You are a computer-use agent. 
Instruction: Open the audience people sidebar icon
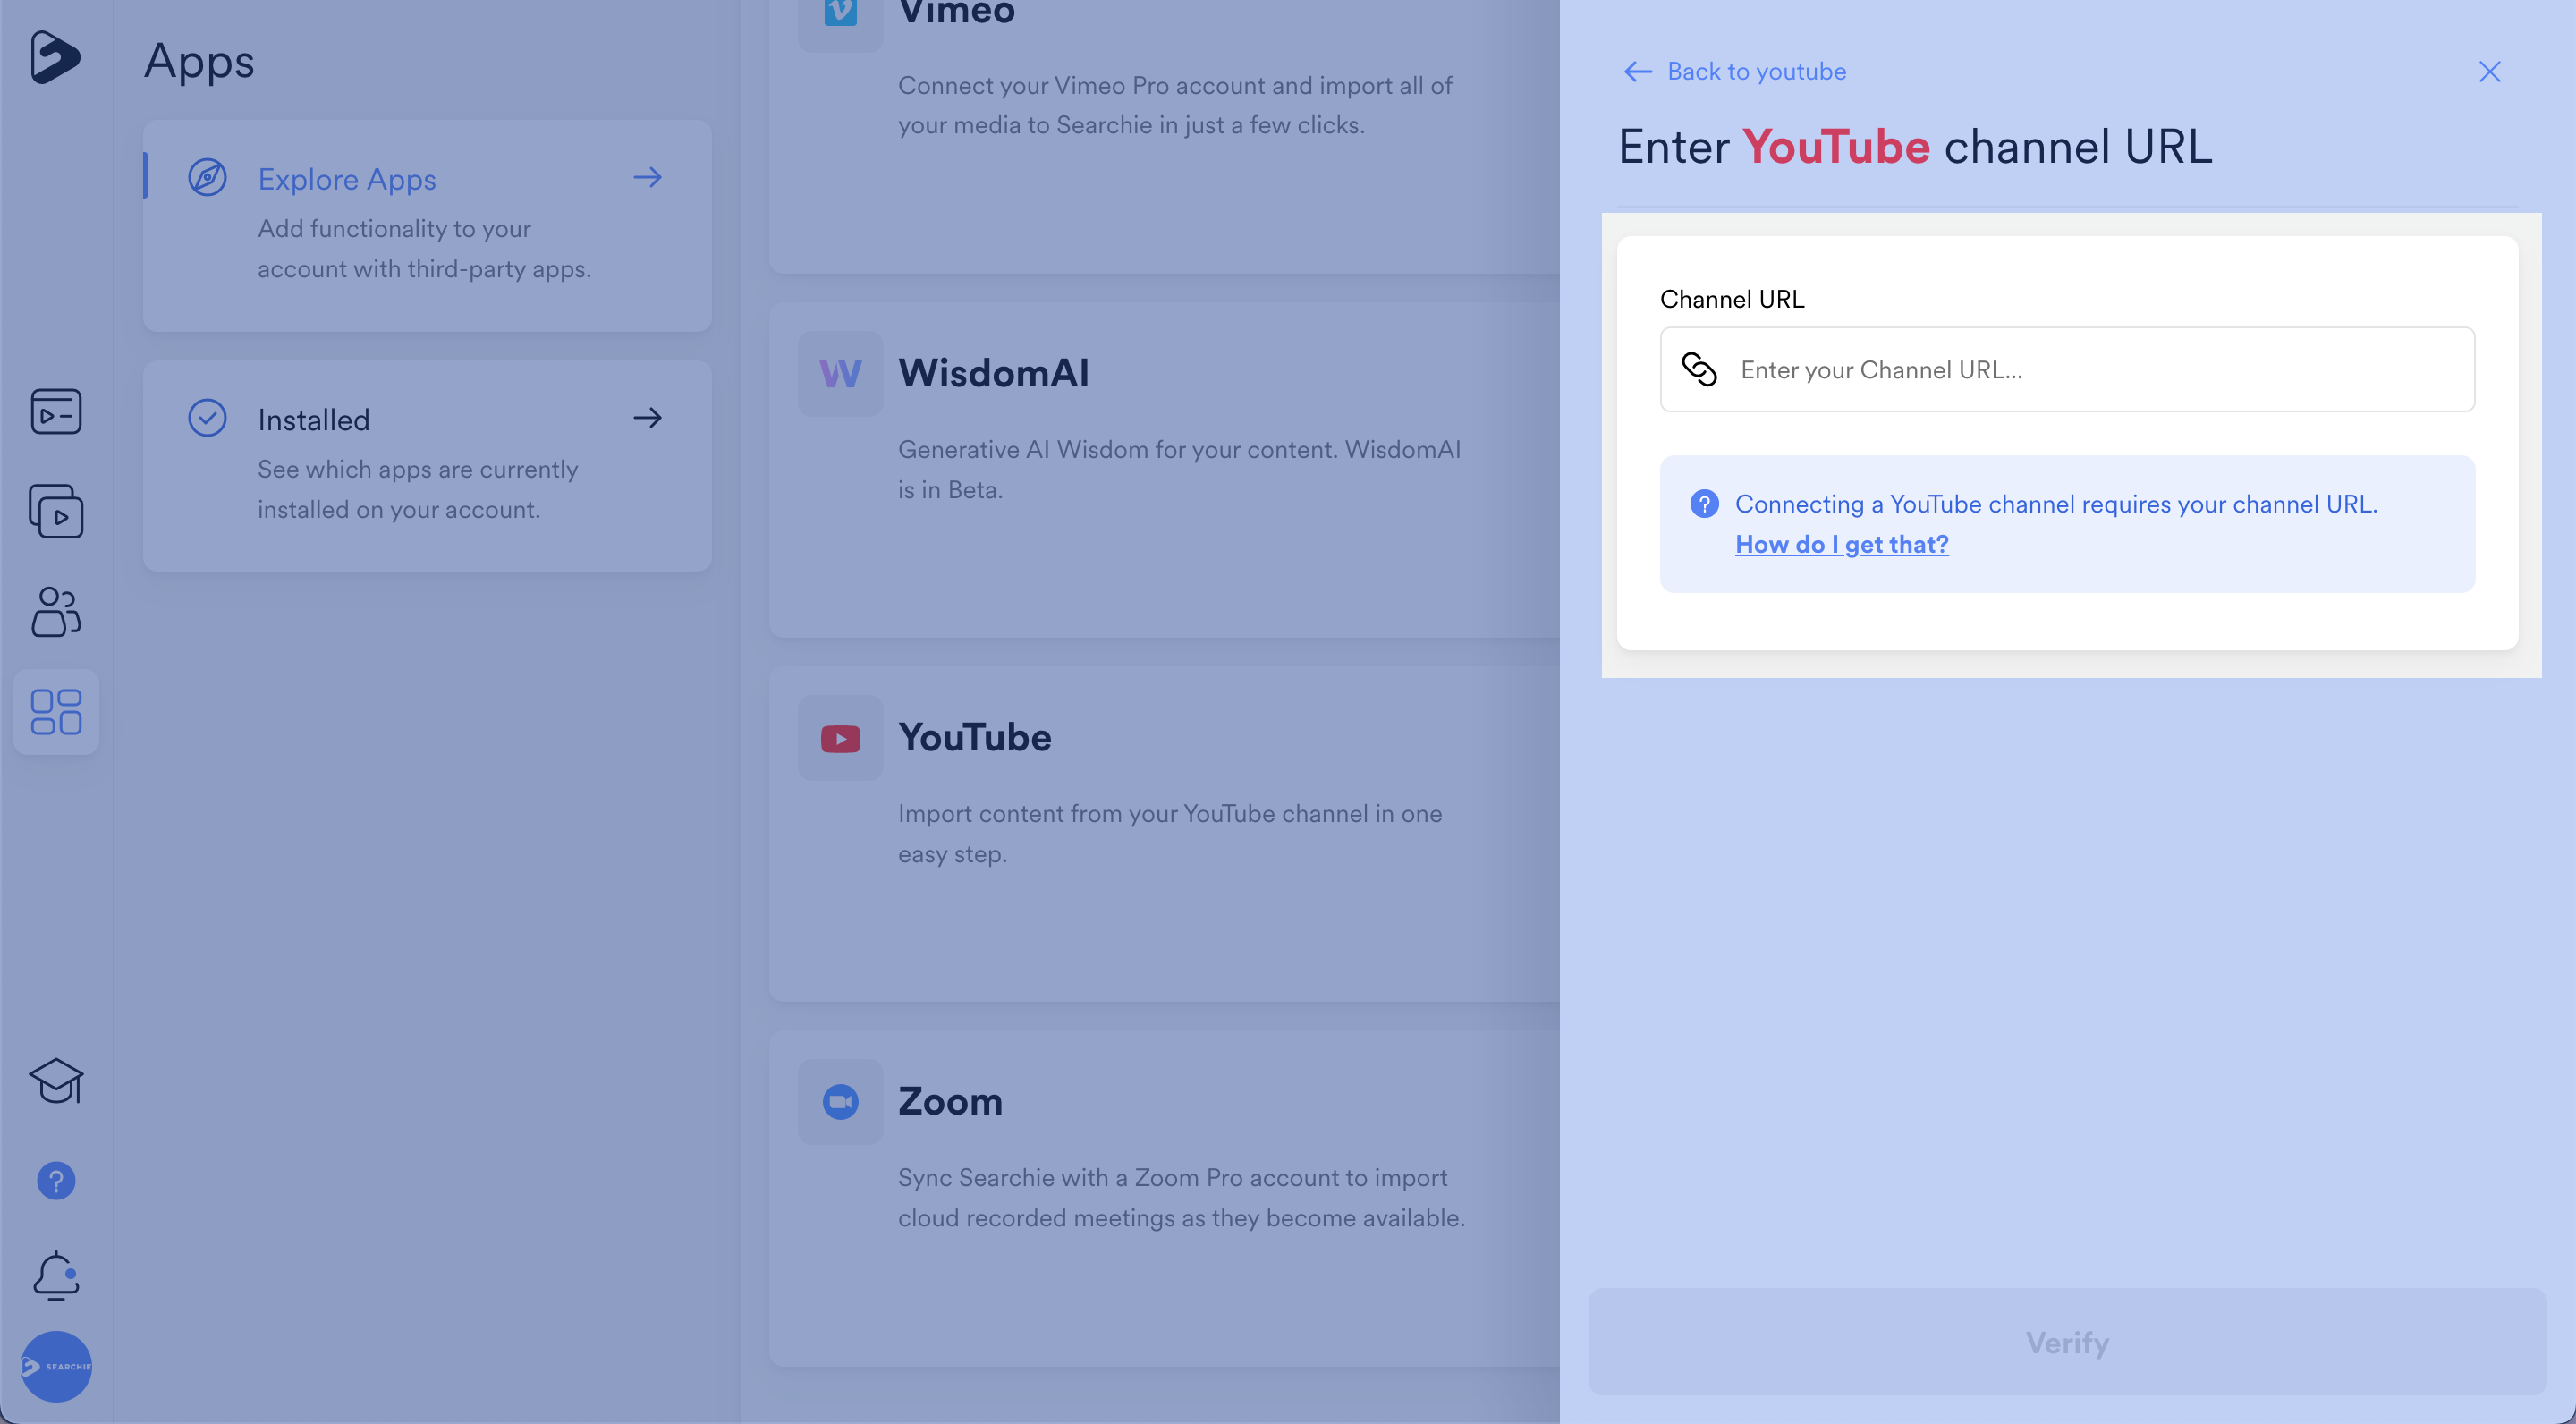click(x=56, y=611)
